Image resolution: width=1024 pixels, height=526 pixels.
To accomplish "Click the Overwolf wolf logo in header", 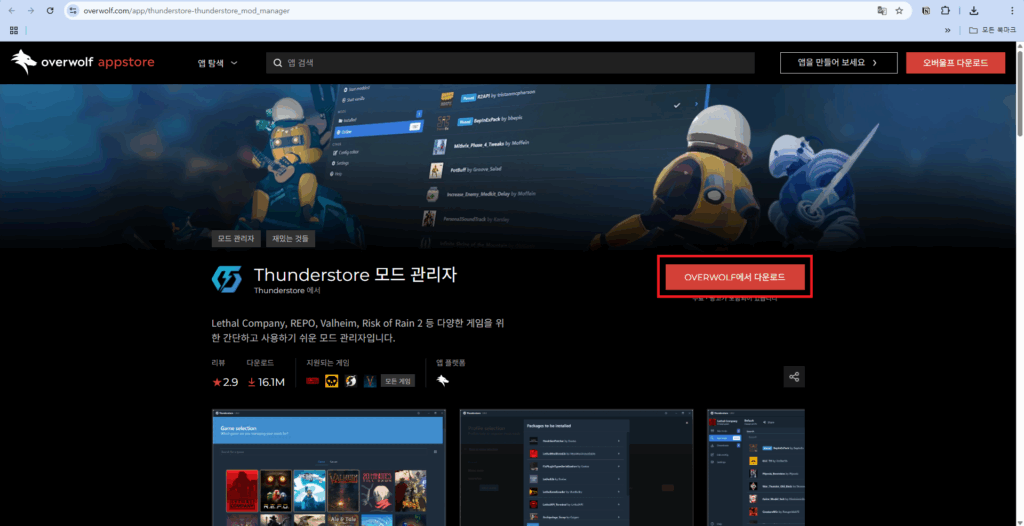I will (24, 62).
